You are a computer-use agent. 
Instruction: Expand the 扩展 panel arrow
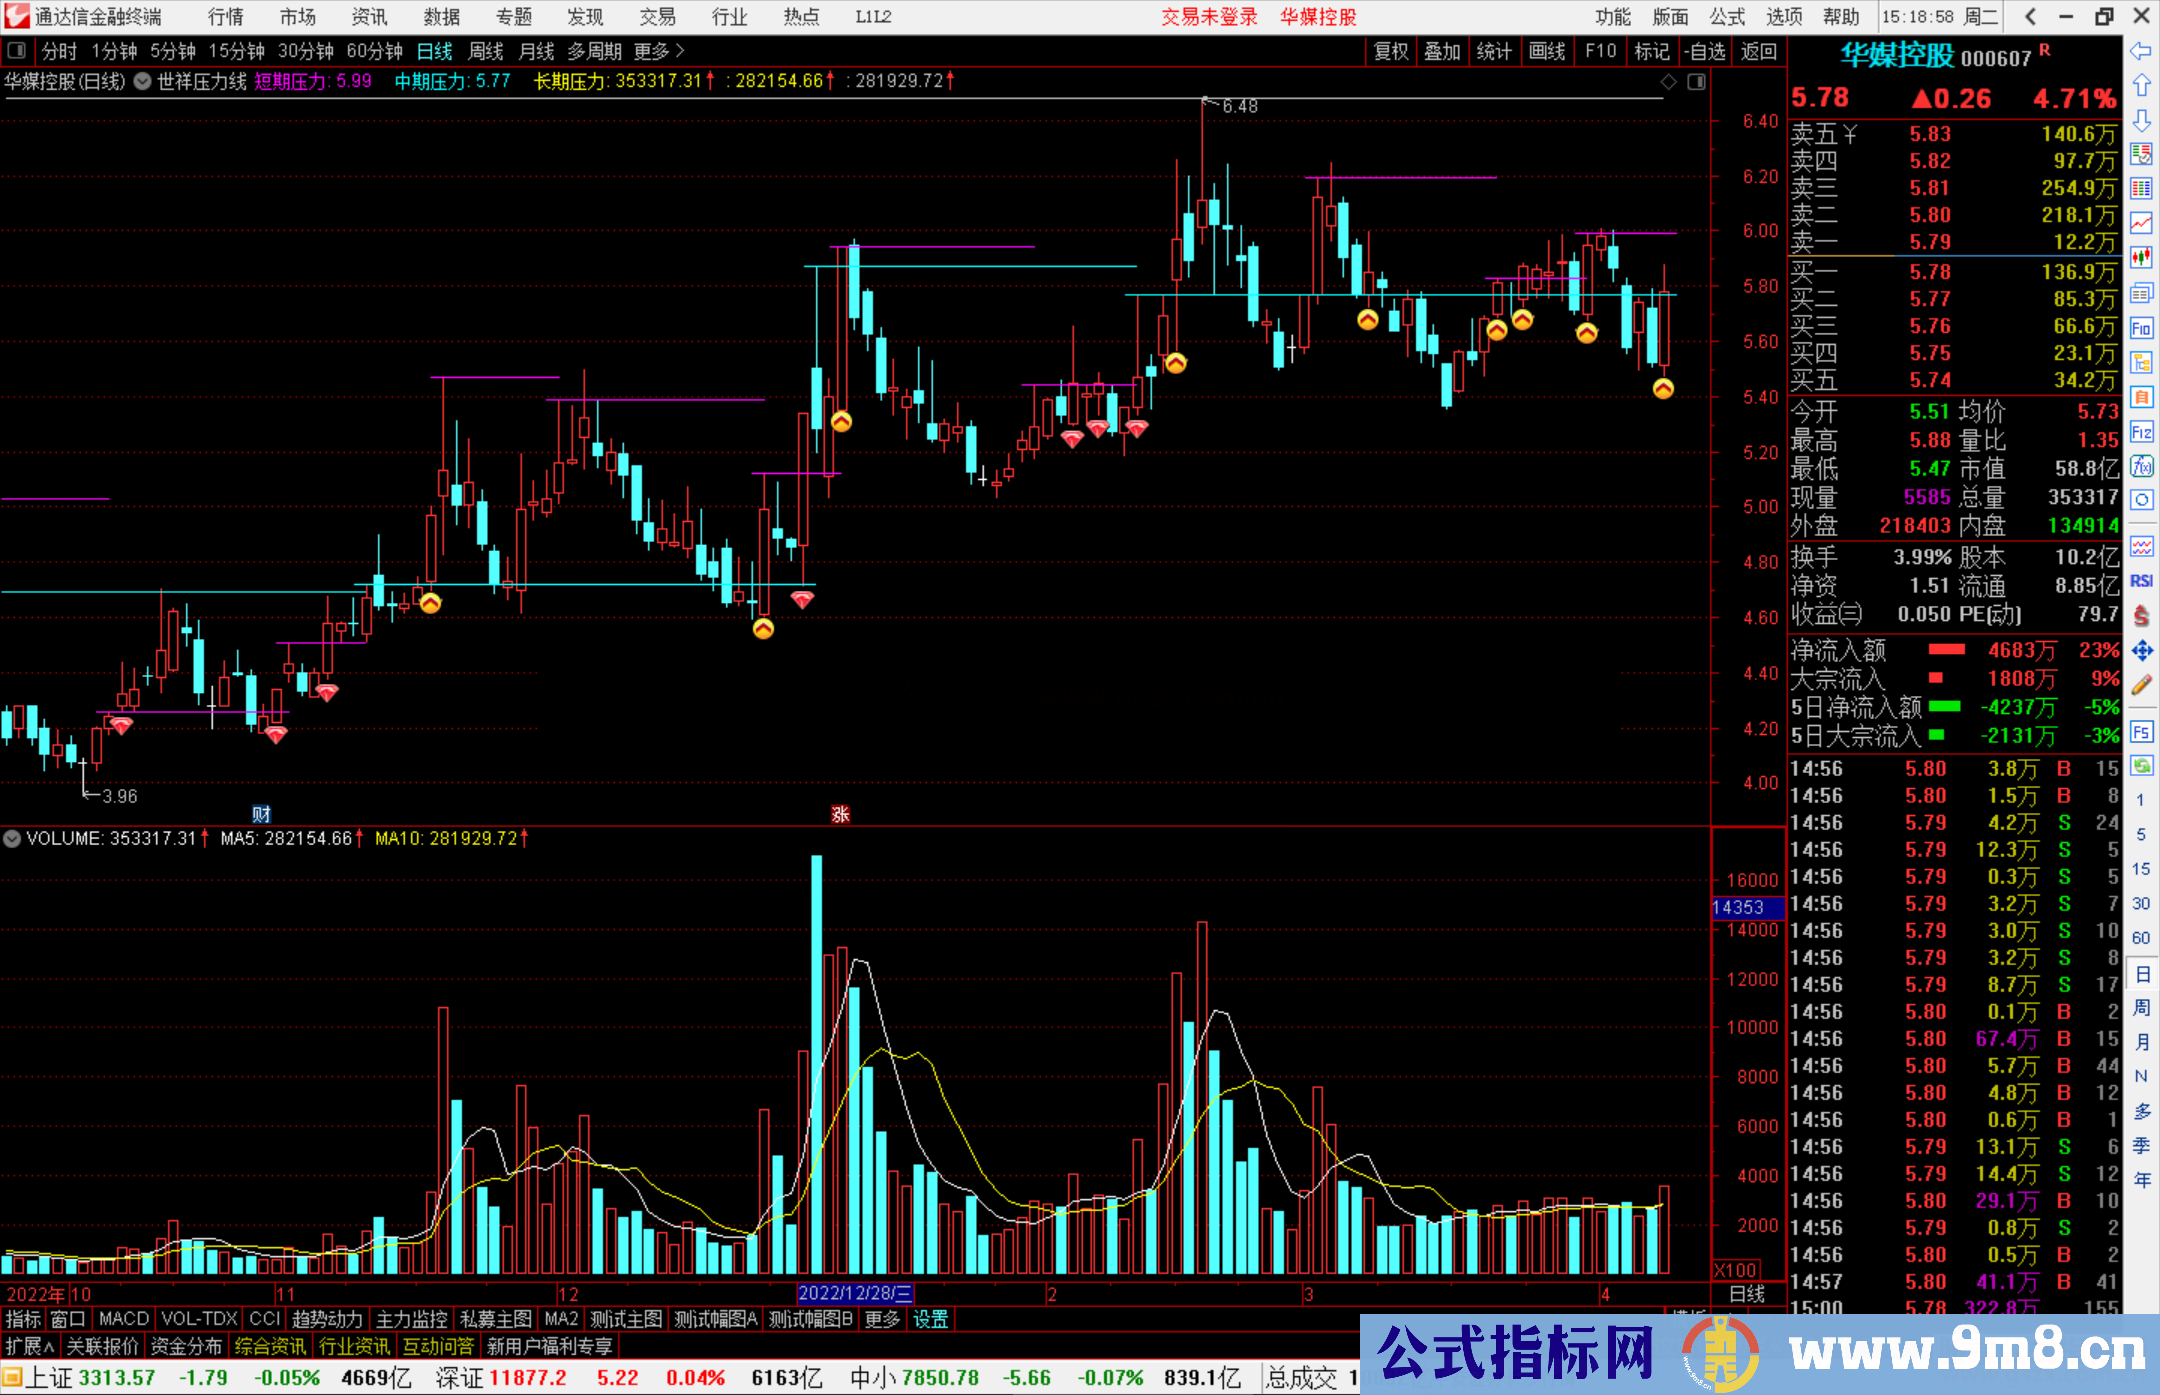[x=30, y=1347]
